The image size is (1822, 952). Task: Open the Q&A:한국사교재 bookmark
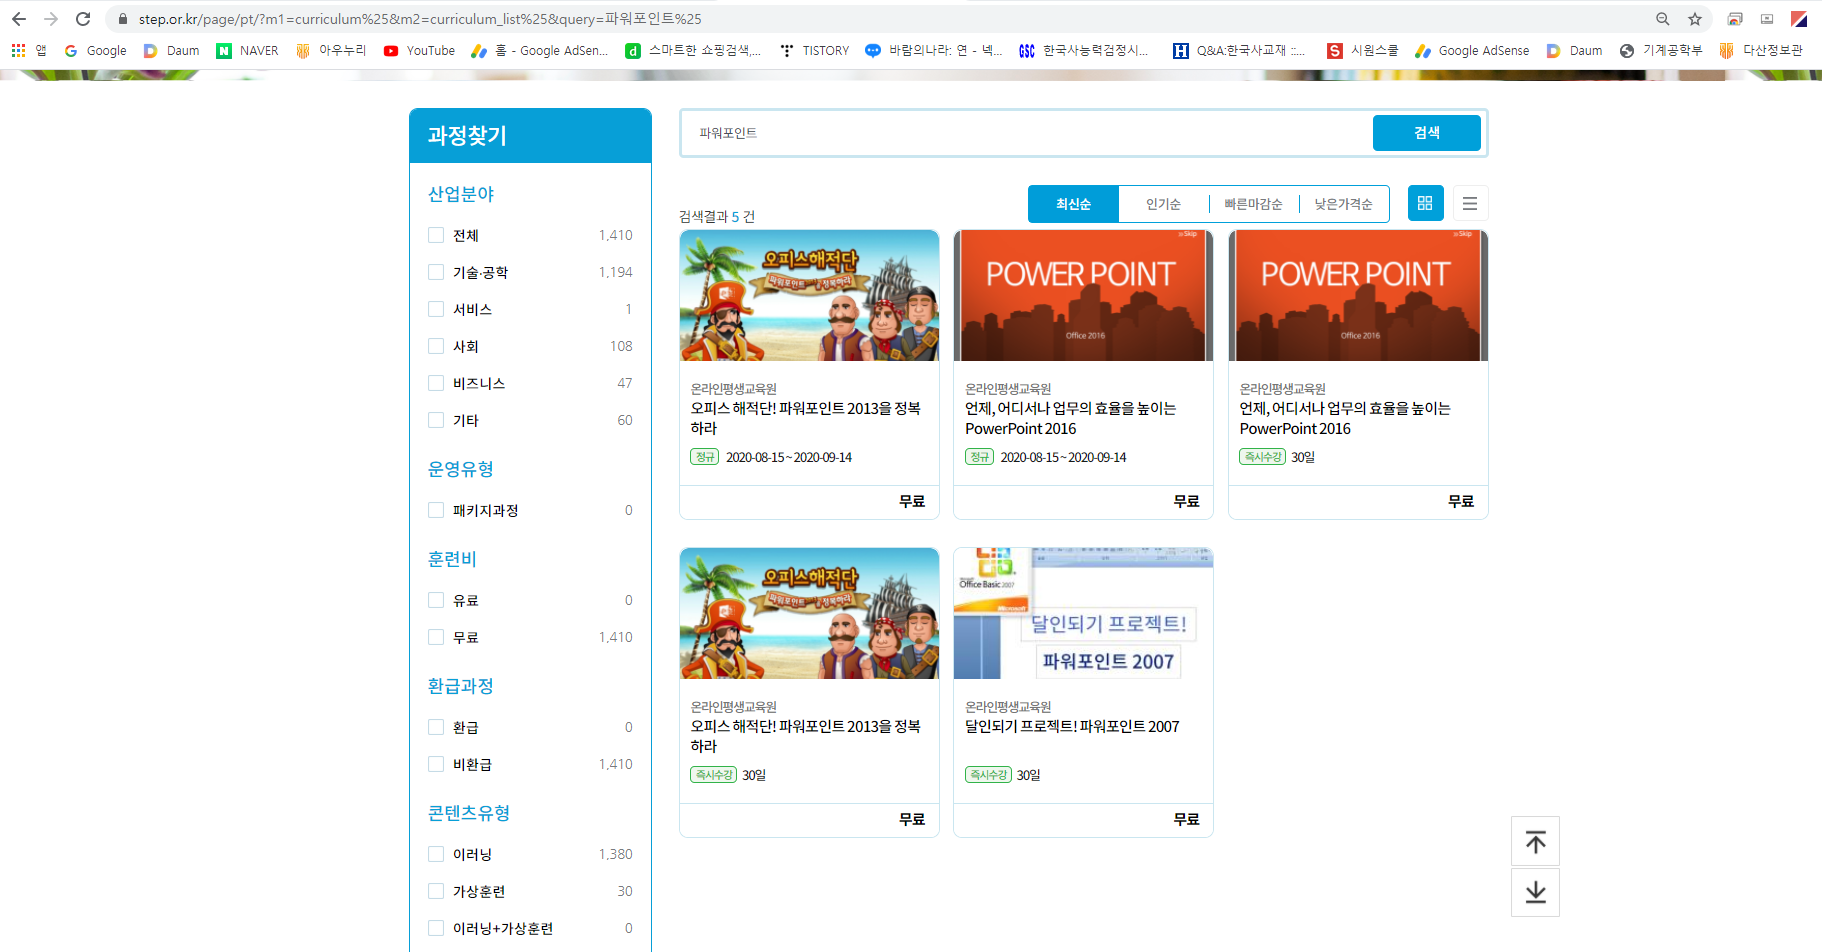[1239, 50]
